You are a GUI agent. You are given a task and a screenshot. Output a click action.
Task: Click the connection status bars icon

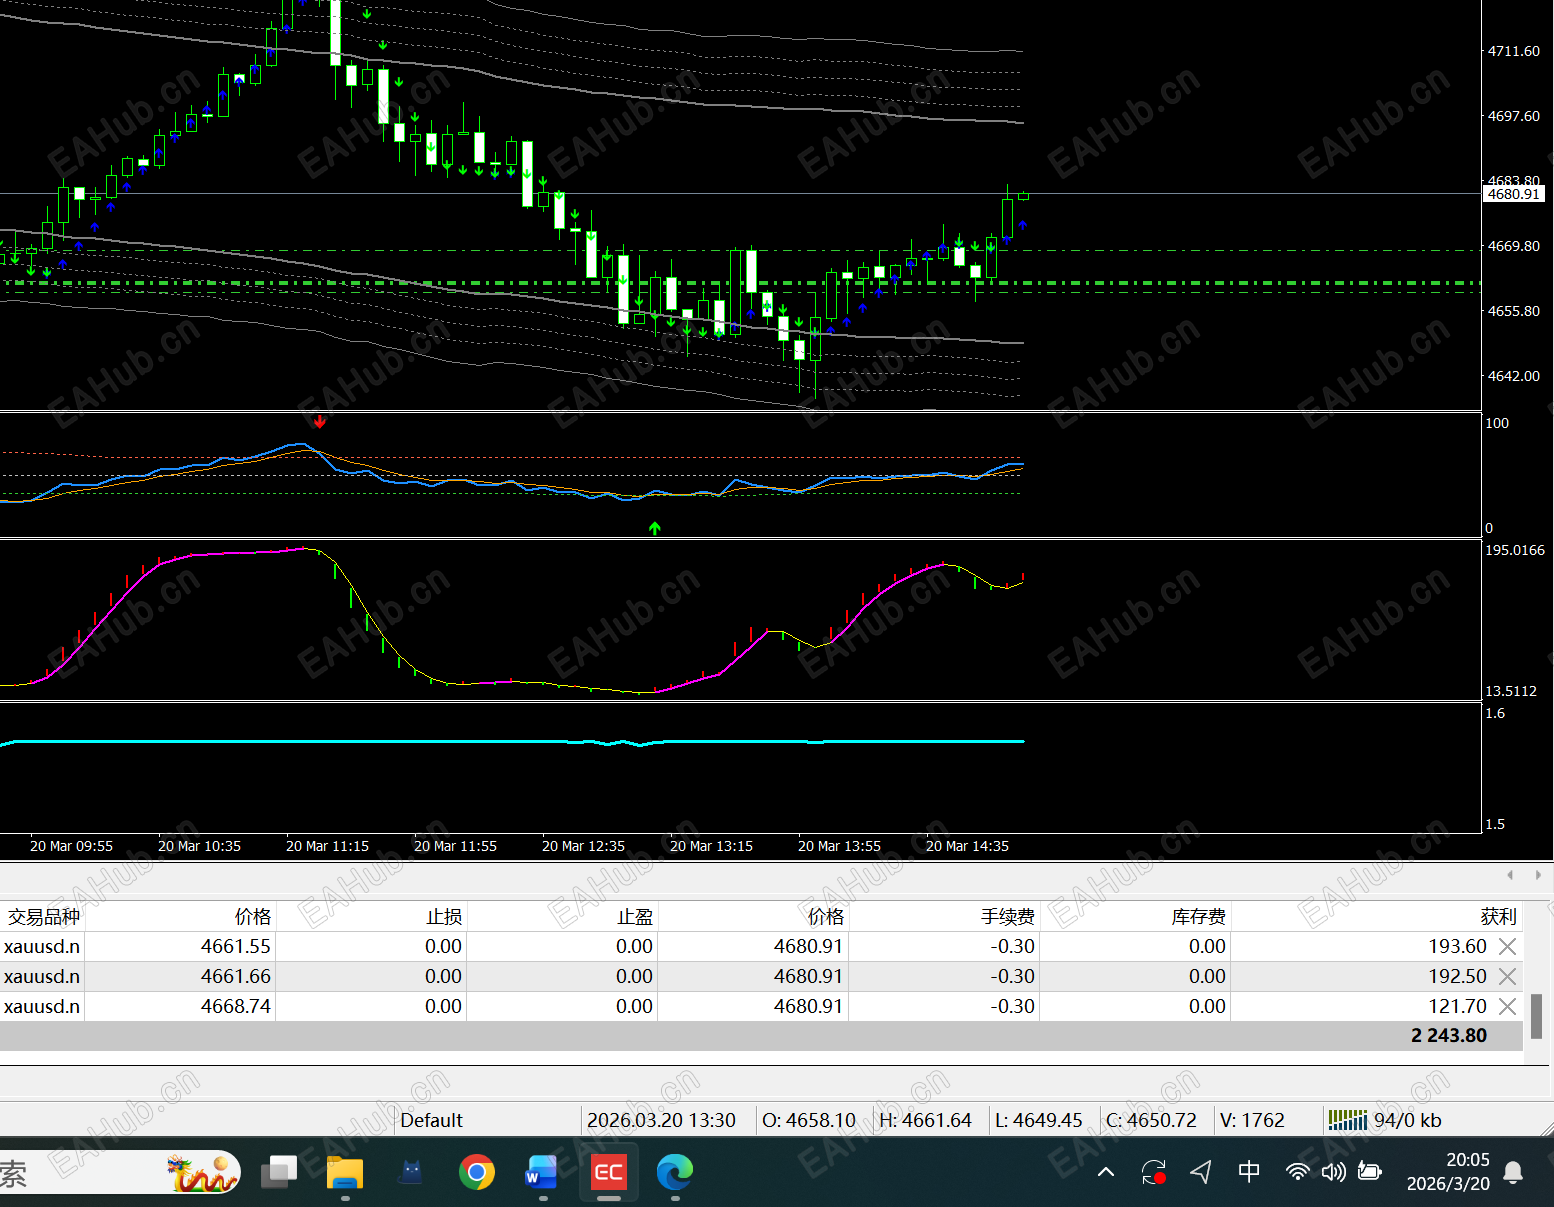(1347, 1120)
